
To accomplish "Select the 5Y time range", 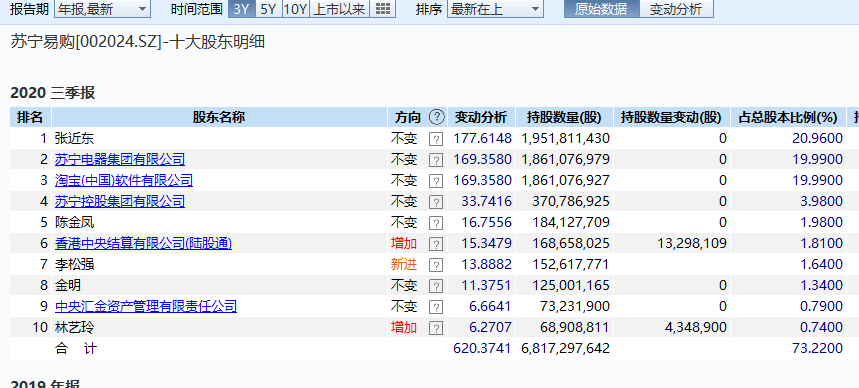I will 268,9.
